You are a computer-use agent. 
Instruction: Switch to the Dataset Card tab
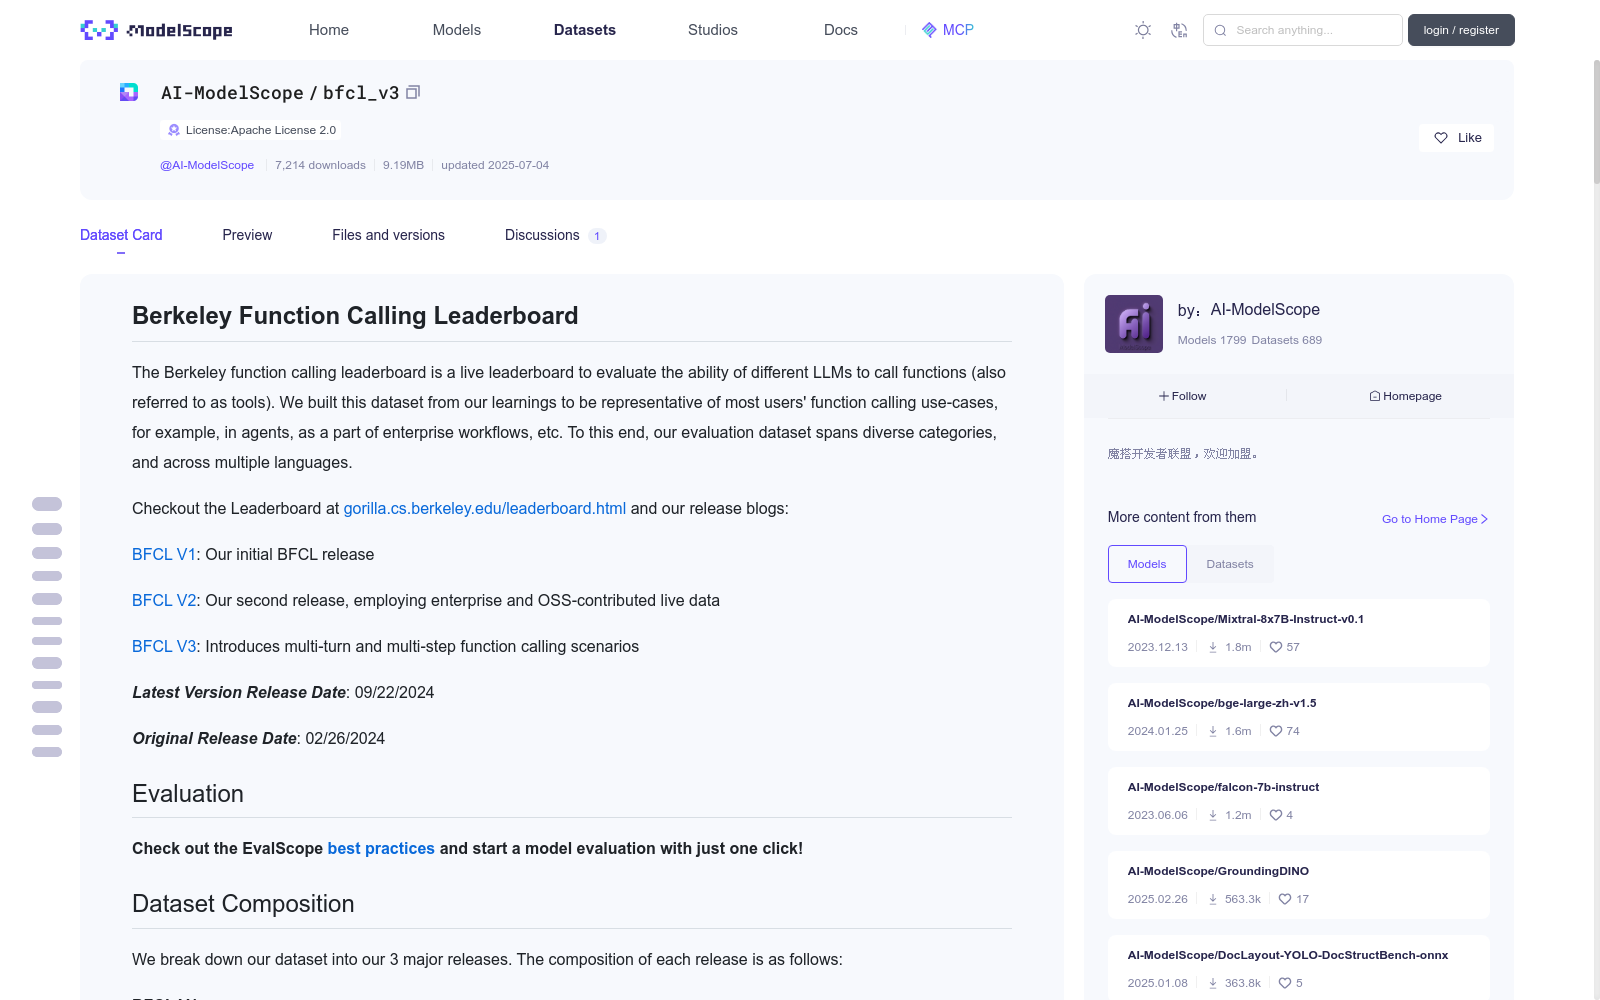tap(121, 235)
